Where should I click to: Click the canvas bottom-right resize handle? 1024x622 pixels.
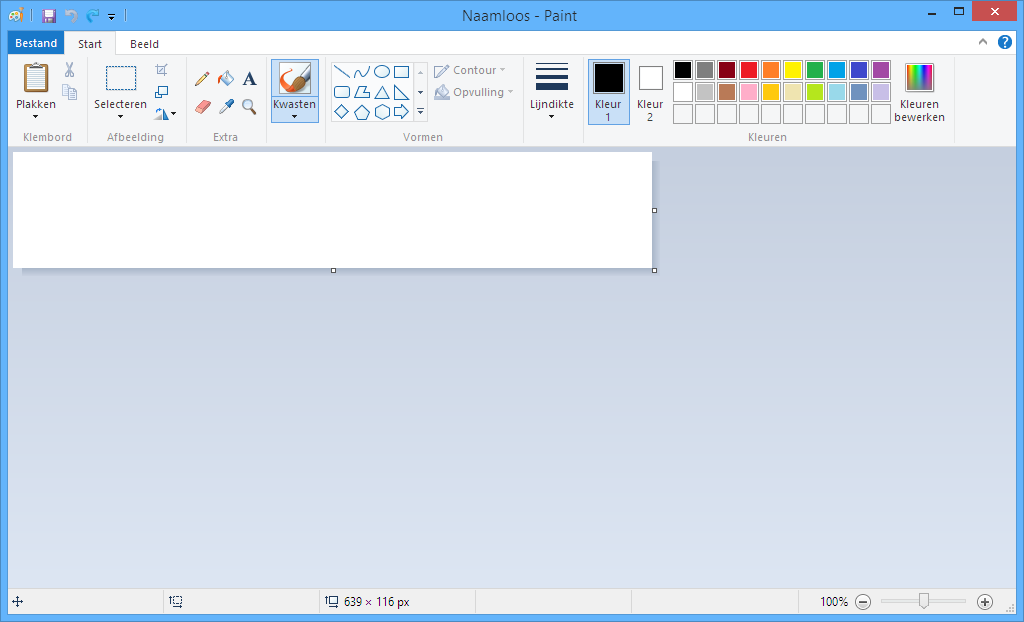[655, 270]
